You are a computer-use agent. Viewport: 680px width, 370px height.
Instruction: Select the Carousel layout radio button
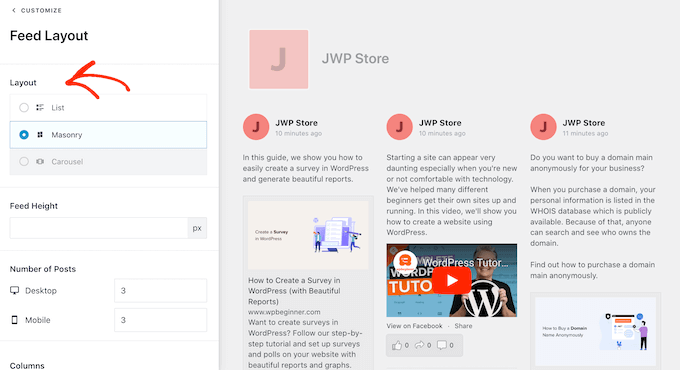(x=24, y=162)
